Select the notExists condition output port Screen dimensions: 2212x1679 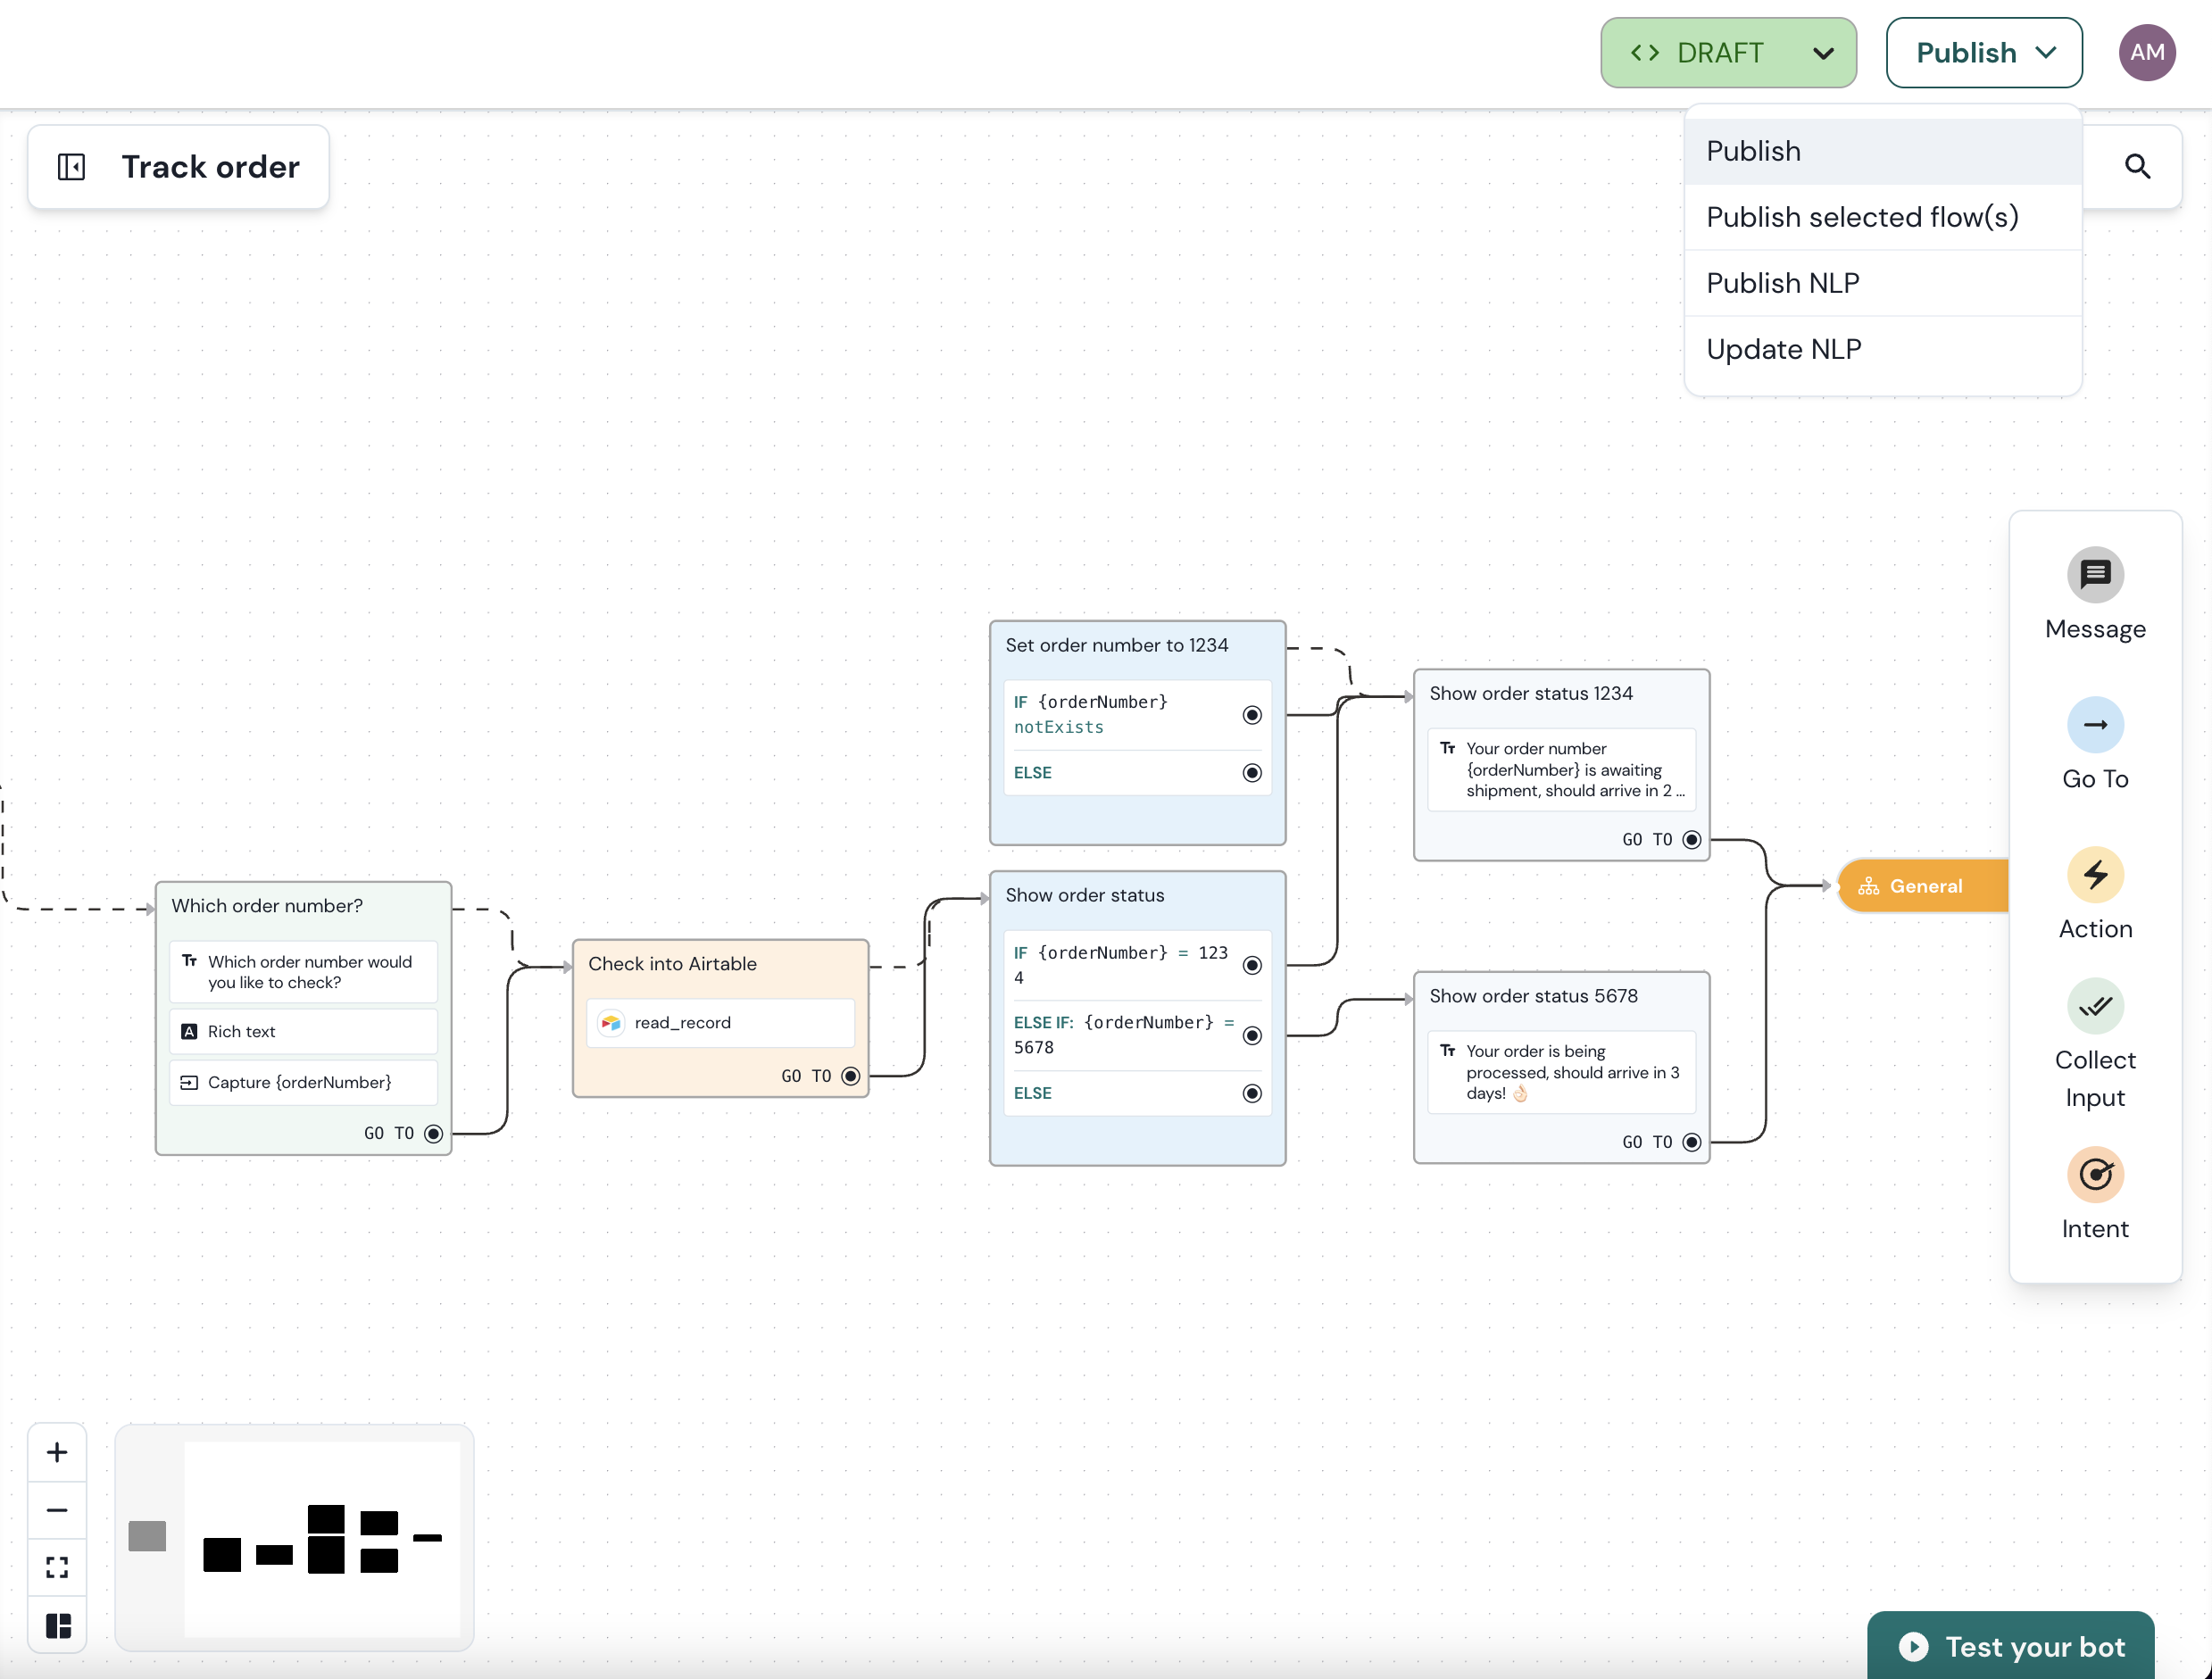1251,714
